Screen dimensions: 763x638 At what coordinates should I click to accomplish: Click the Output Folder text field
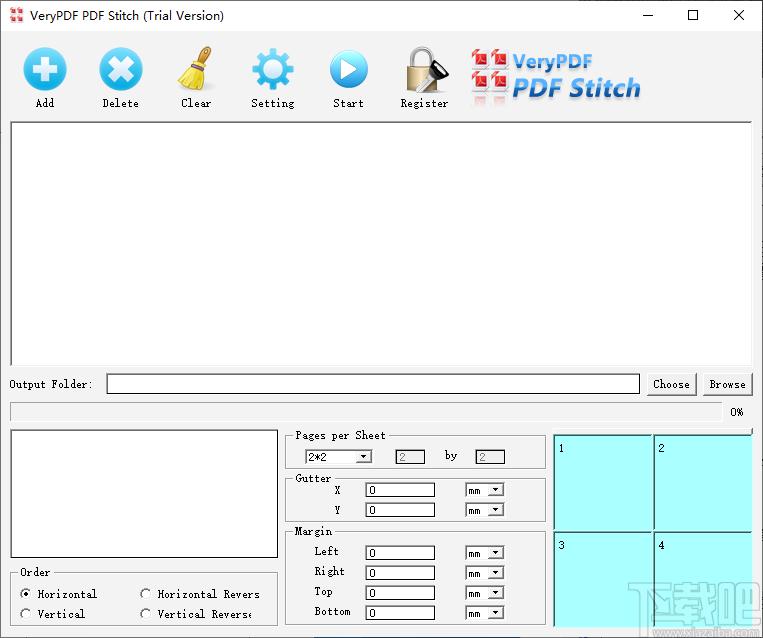[x=373, y=383]
